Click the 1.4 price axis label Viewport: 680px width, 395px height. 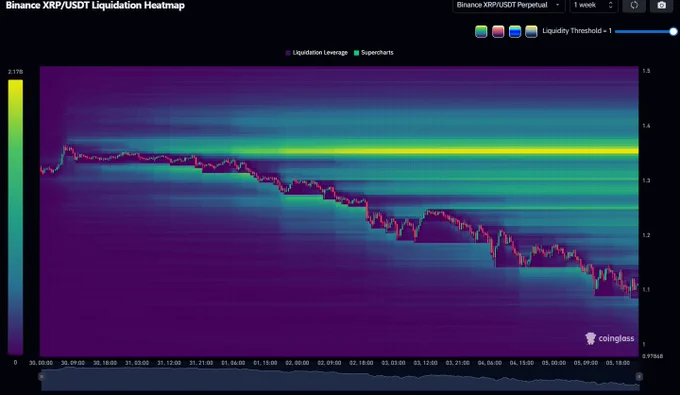(646, 126)
